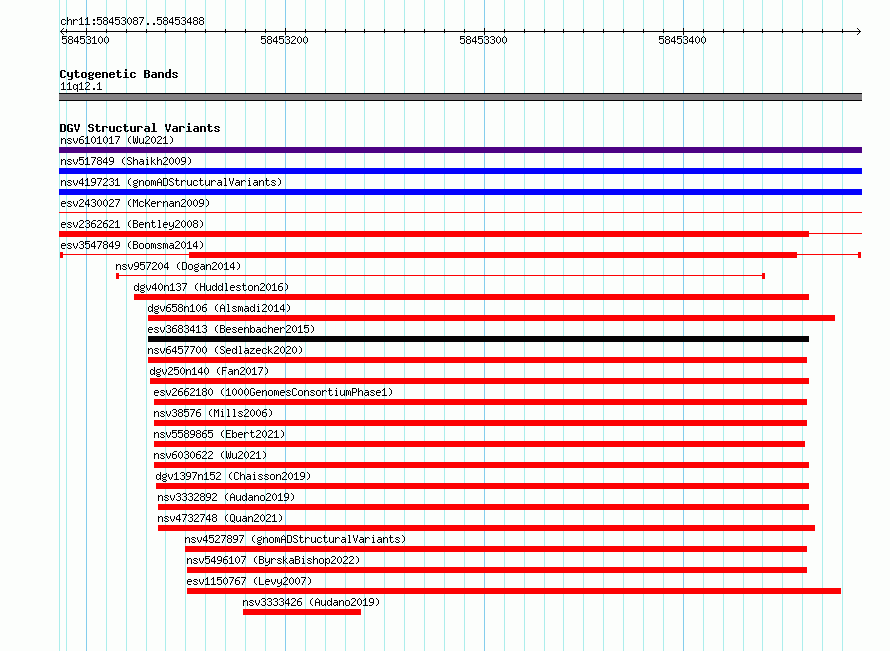The width and height of the screenshot is (890, 651).
Task: Select the blue nsv4197231 variant bar
Action: [460, 192]
